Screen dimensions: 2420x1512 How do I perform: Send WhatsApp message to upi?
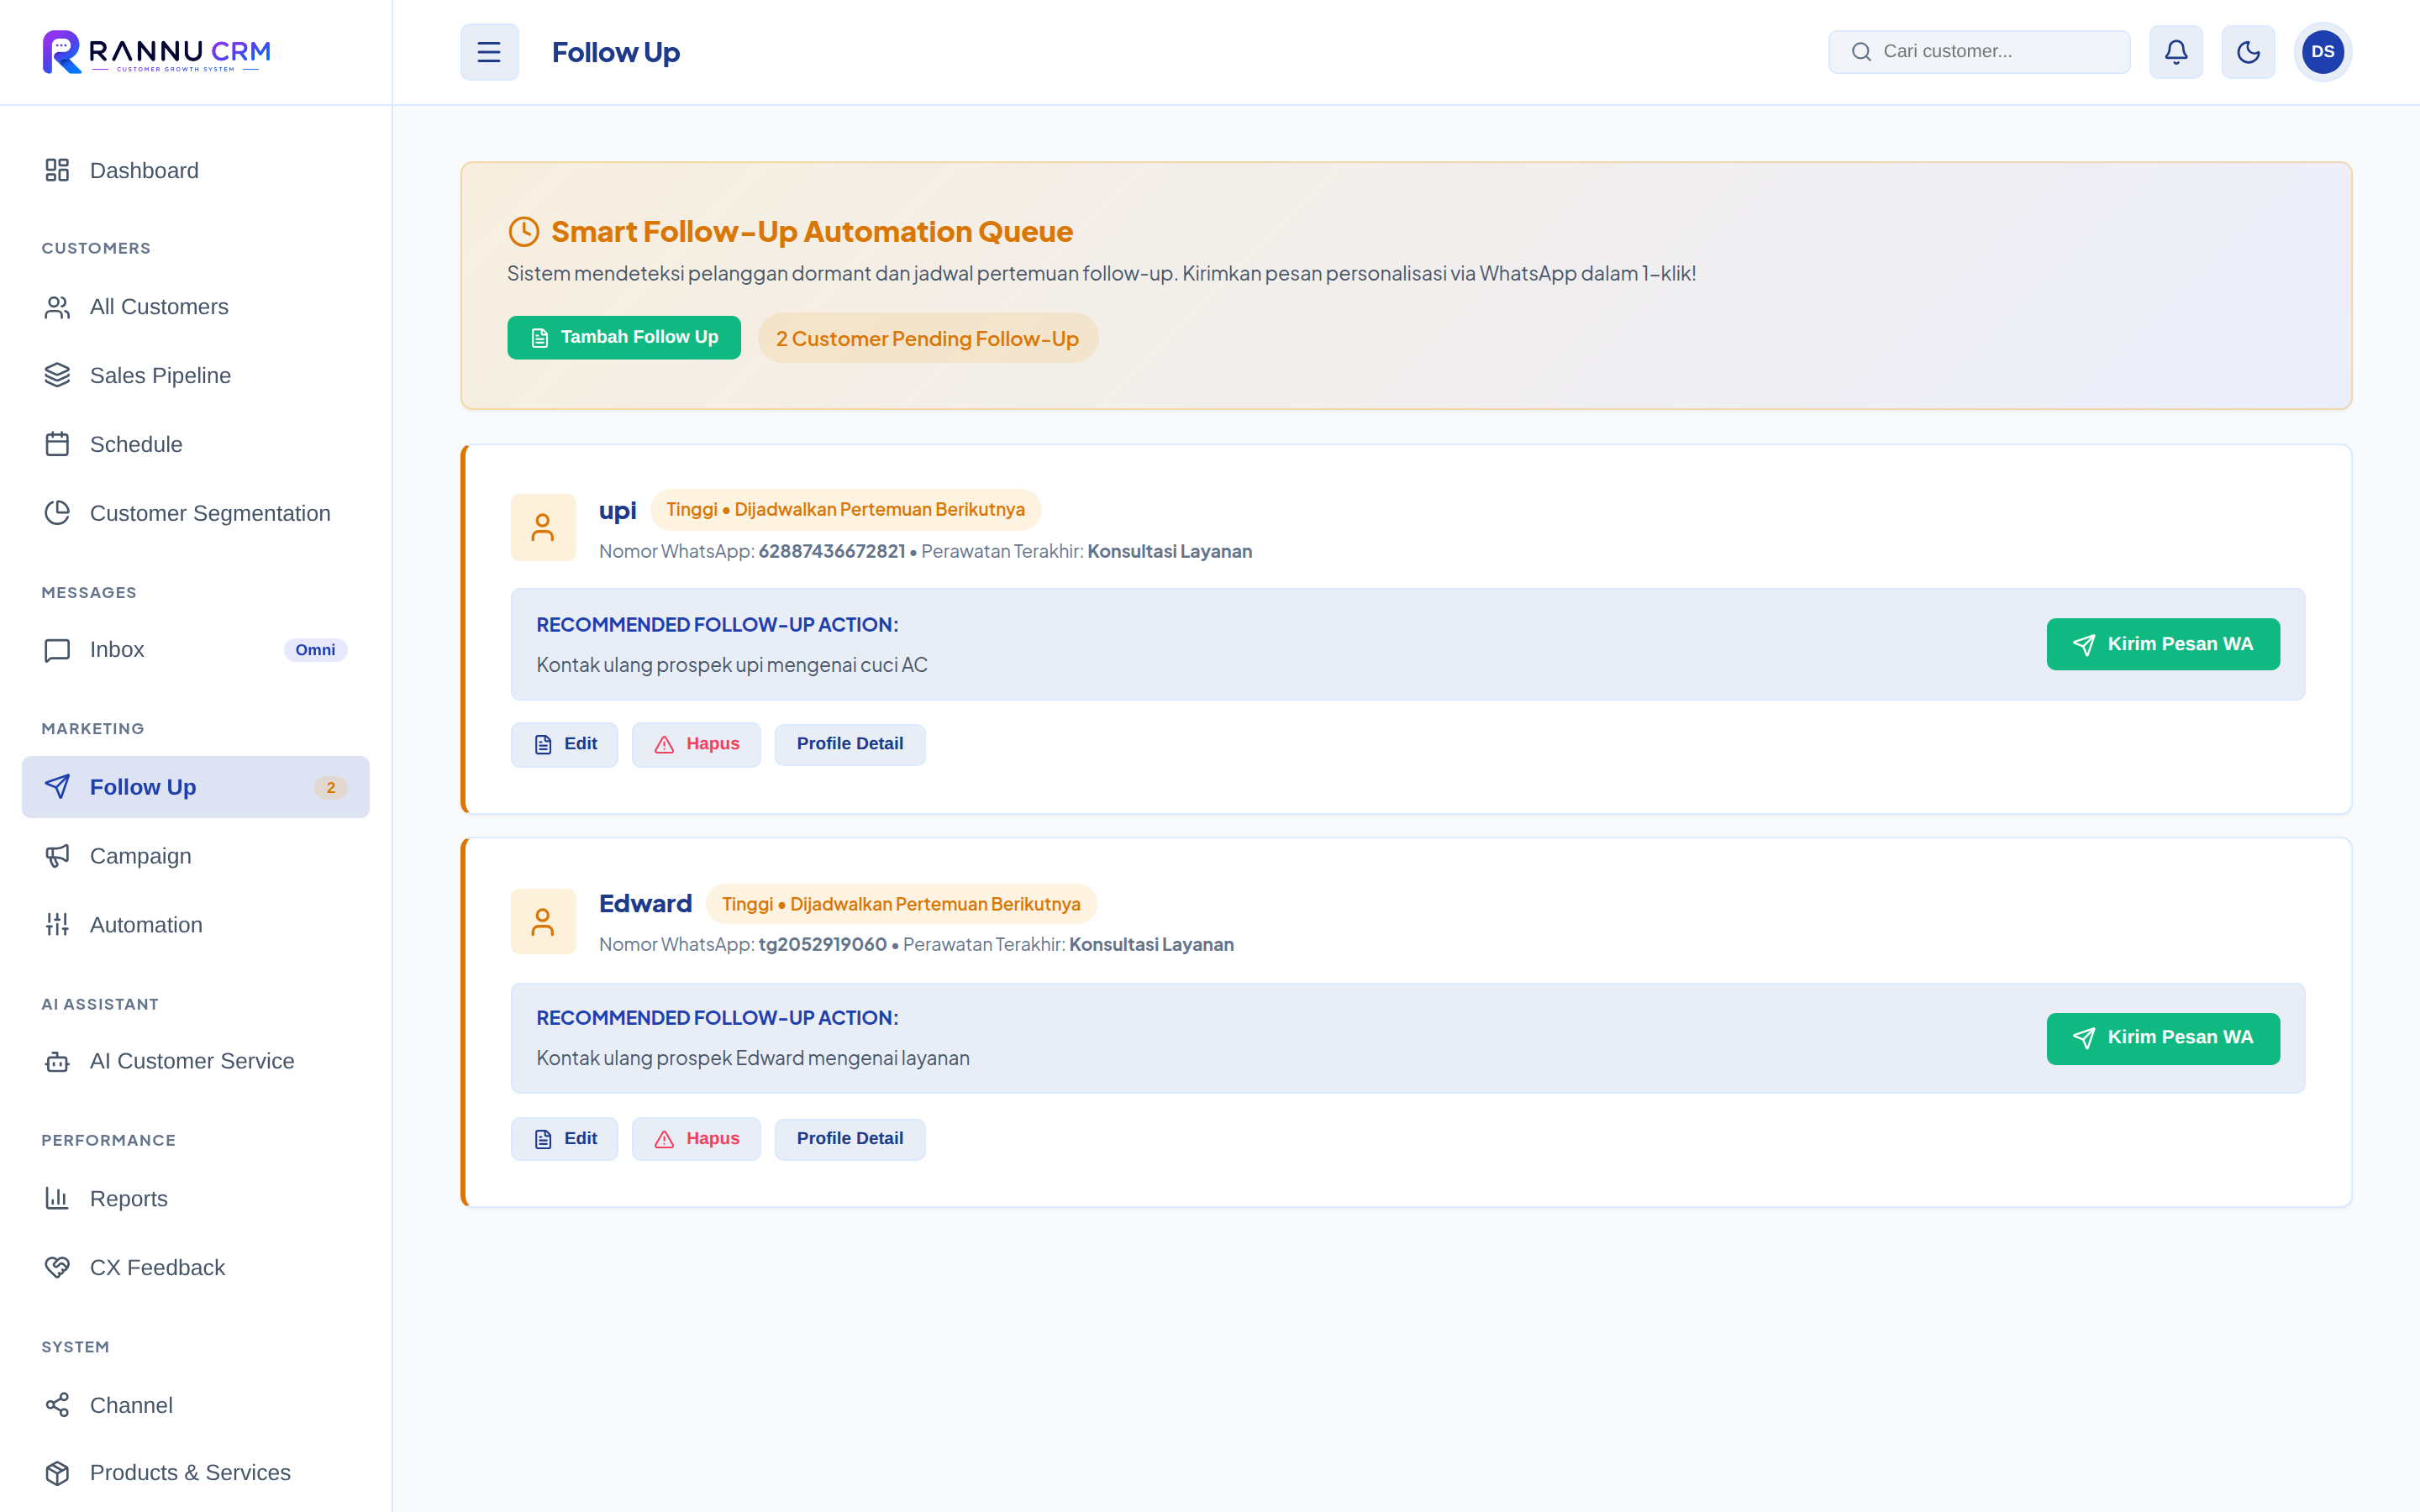(2162, 644)
